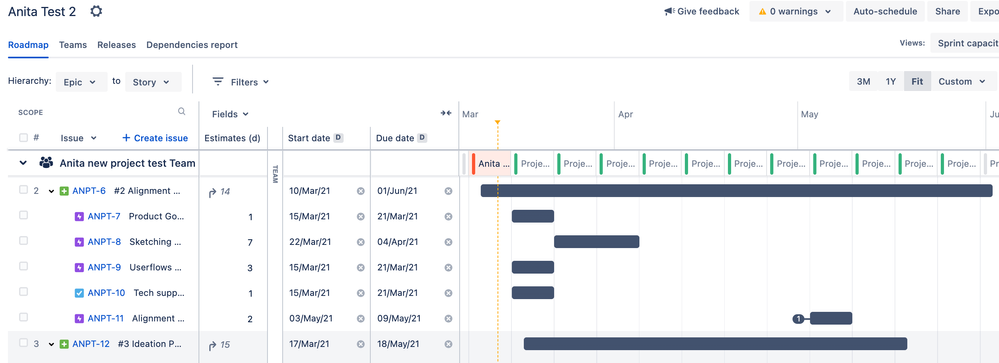Viewport: 999px width, 363px height.
Task: Collapse the ANPT-6 epic children
Action: 52,191
